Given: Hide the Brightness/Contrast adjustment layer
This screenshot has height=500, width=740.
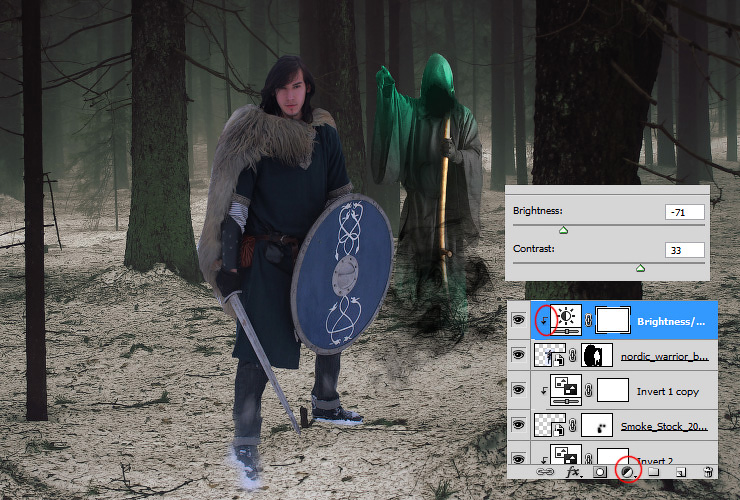Looking at the screenshot, I should click(519, 320).
